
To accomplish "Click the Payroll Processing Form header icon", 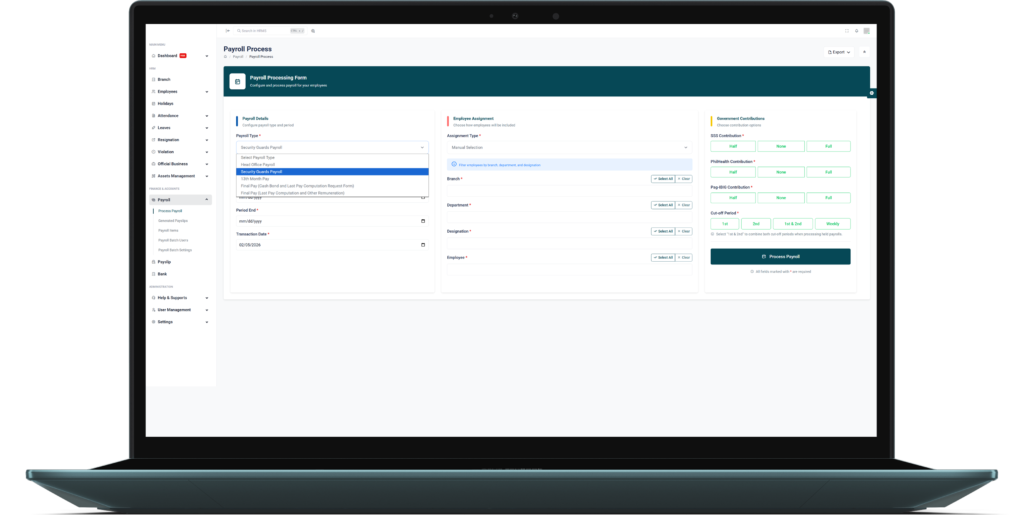I will tap(237, 82).
